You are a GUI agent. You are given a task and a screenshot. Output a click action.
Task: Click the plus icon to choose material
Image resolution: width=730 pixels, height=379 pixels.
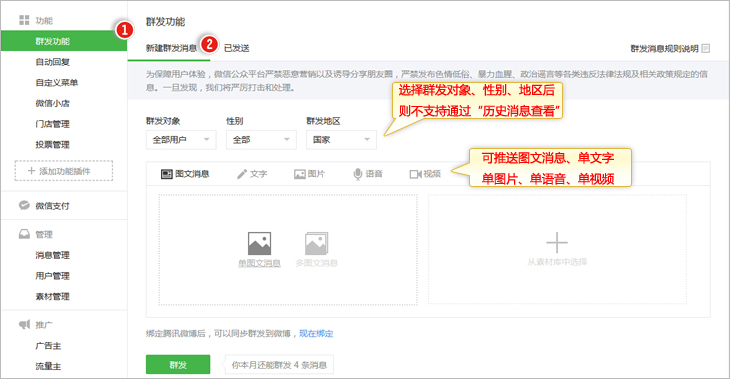click(557, 243)
